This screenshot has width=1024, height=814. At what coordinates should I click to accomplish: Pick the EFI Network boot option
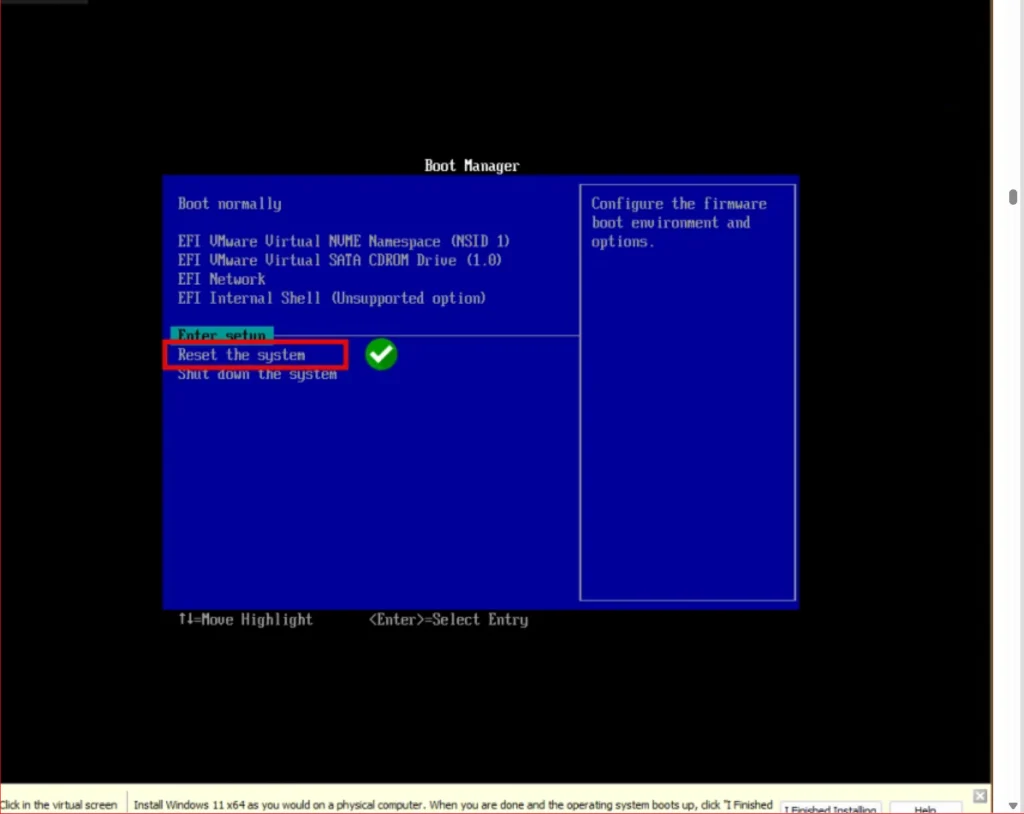pyautogui.click(x=221, y=279)
